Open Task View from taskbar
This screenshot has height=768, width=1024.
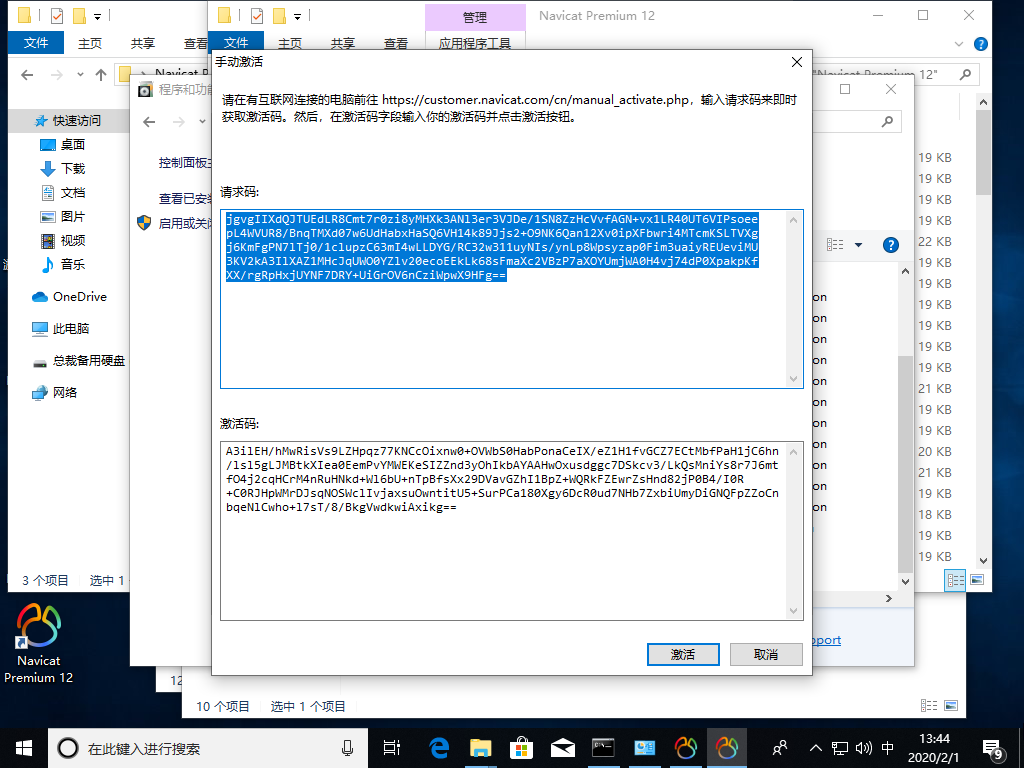(x=392, y=748)
